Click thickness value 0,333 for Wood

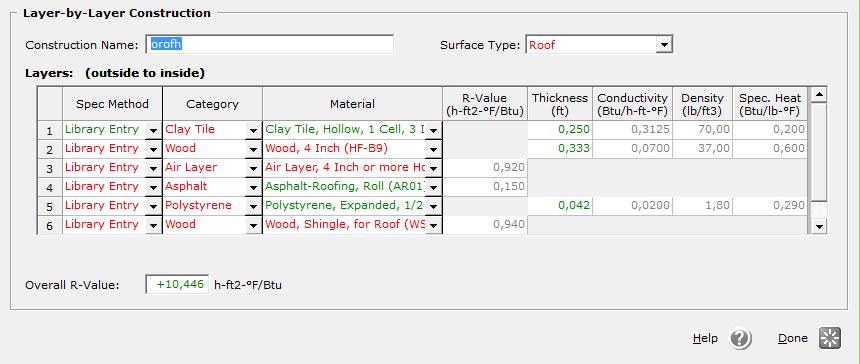560,149
